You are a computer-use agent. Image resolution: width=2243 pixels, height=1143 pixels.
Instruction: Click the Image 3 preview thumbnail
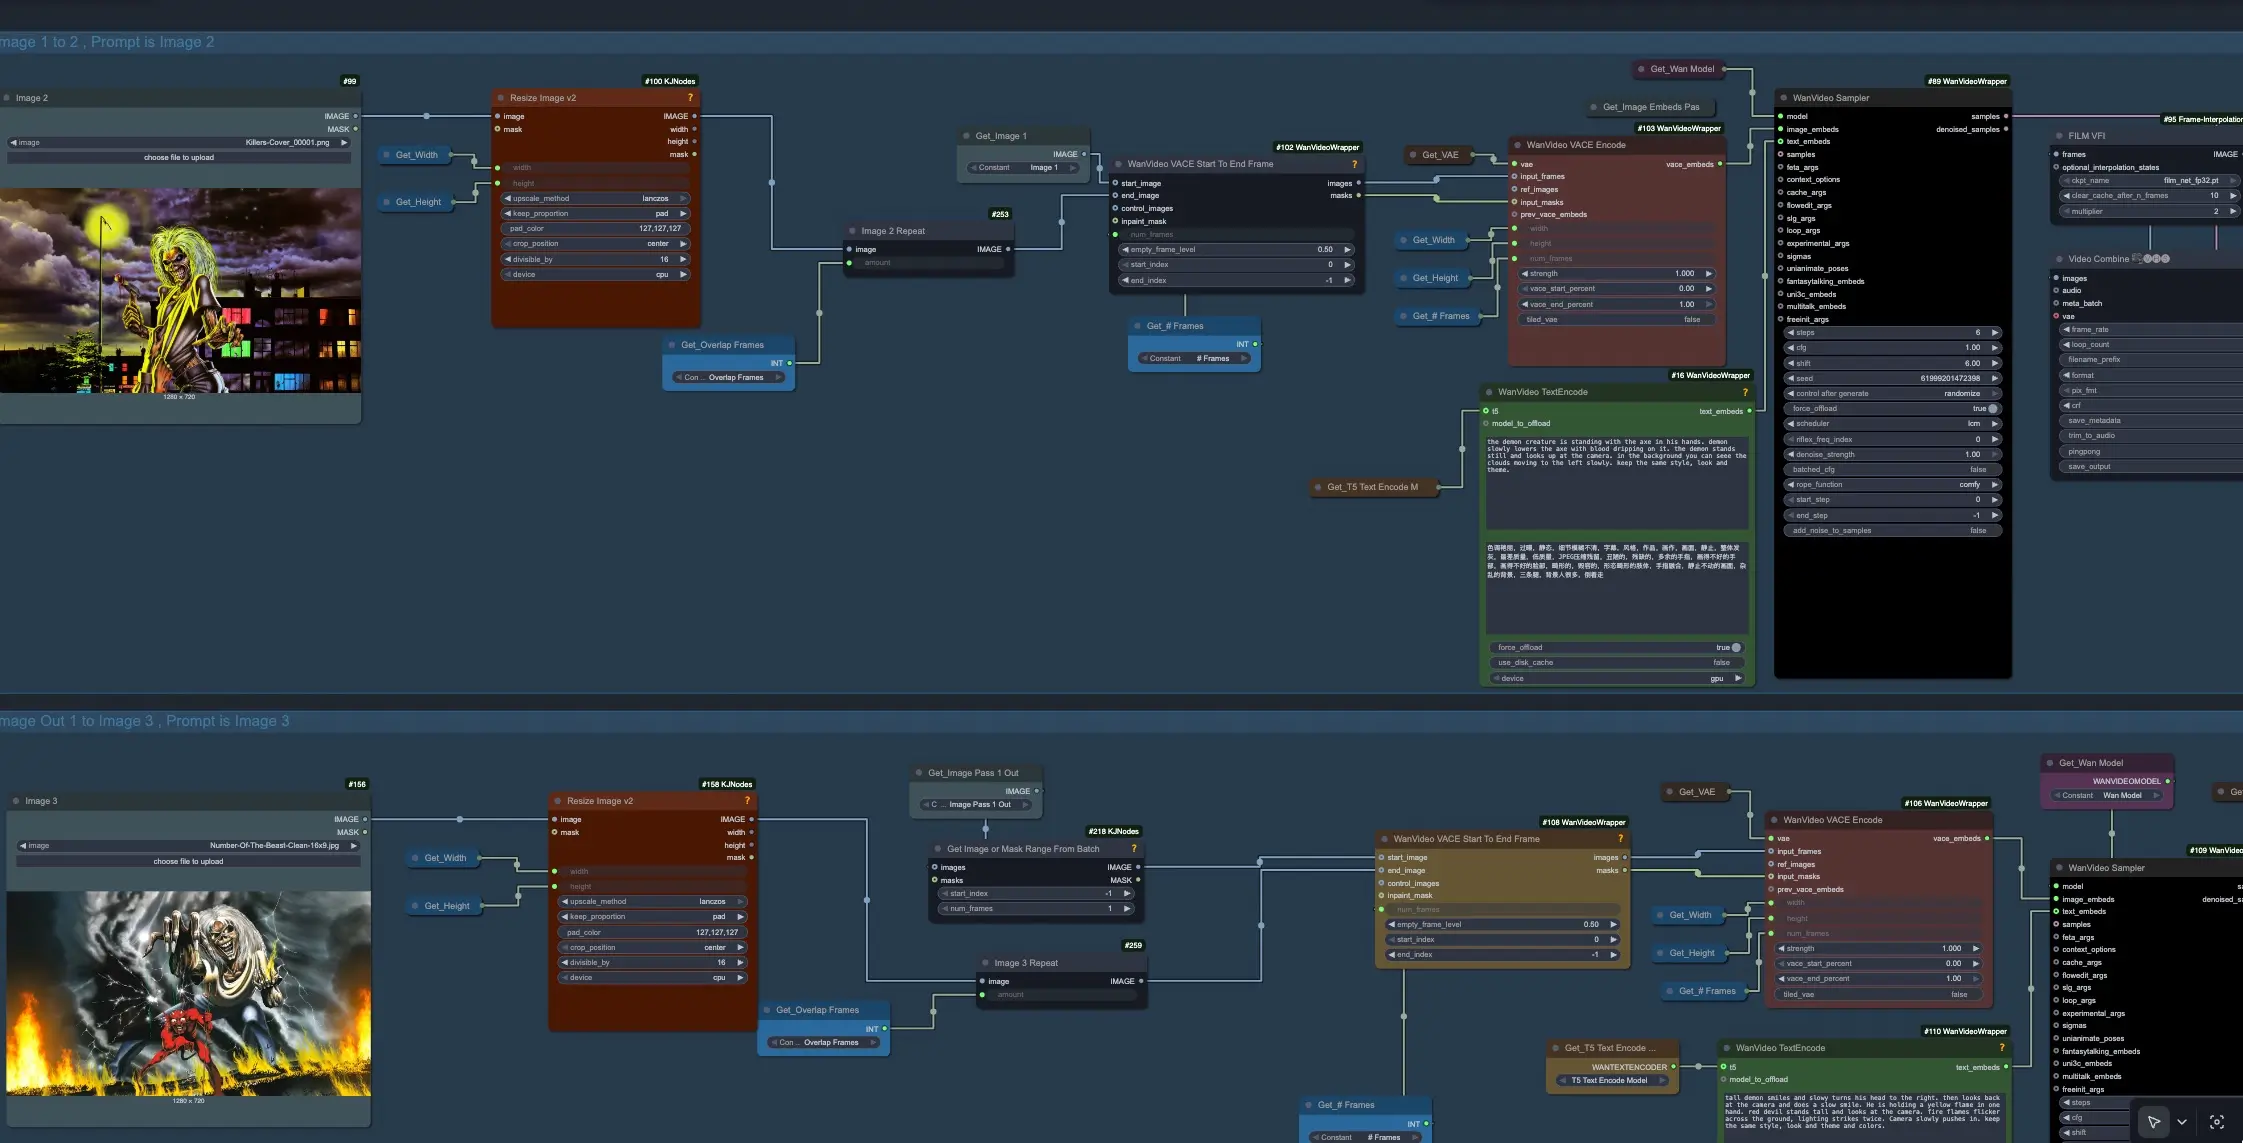188,994
